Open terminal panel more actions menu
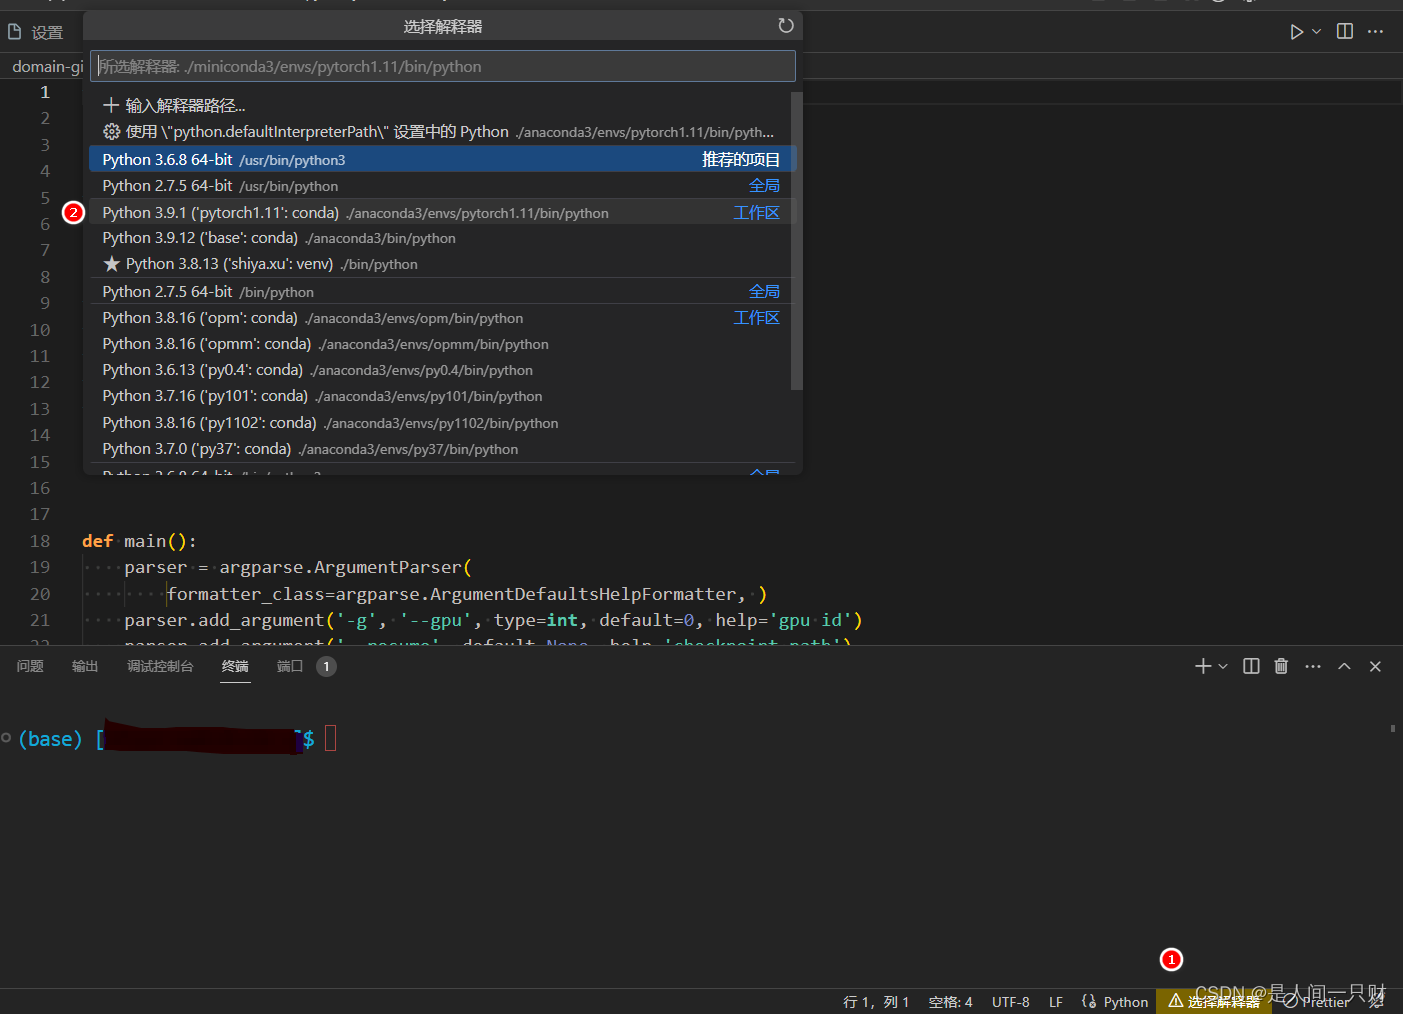Image resolution: width=1403 pixels, height=1014 pixels. (1313, 666)
